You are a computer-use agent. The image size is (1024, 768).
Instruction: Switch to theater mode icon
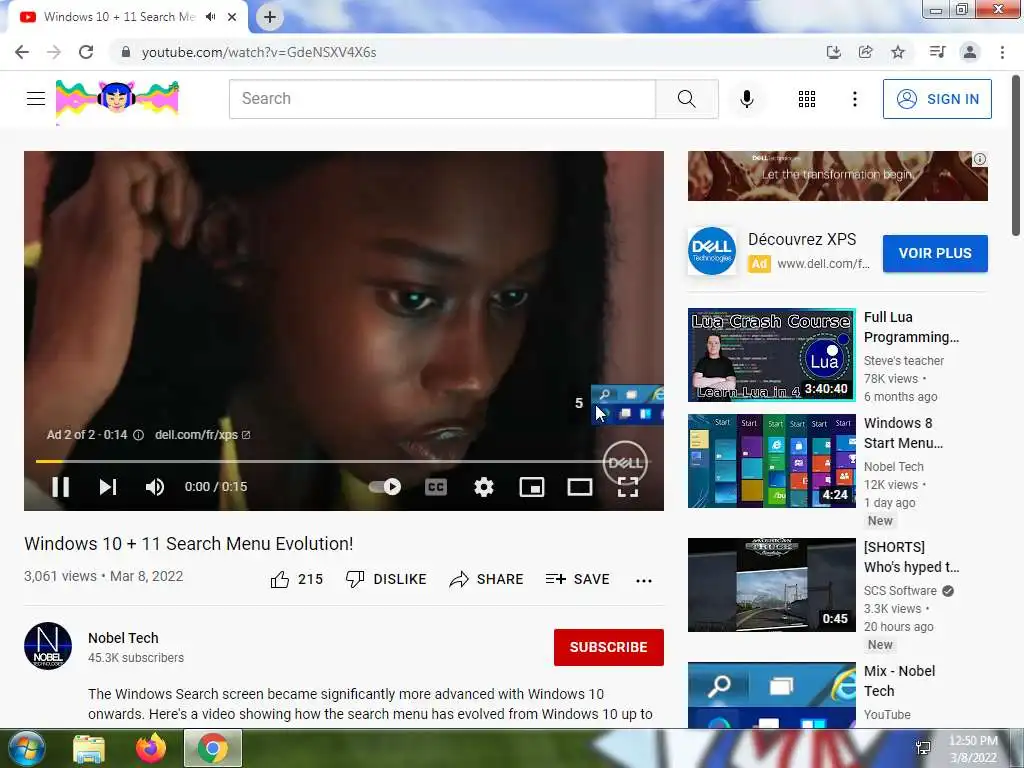pyautogui.click(x=580, y=487)
